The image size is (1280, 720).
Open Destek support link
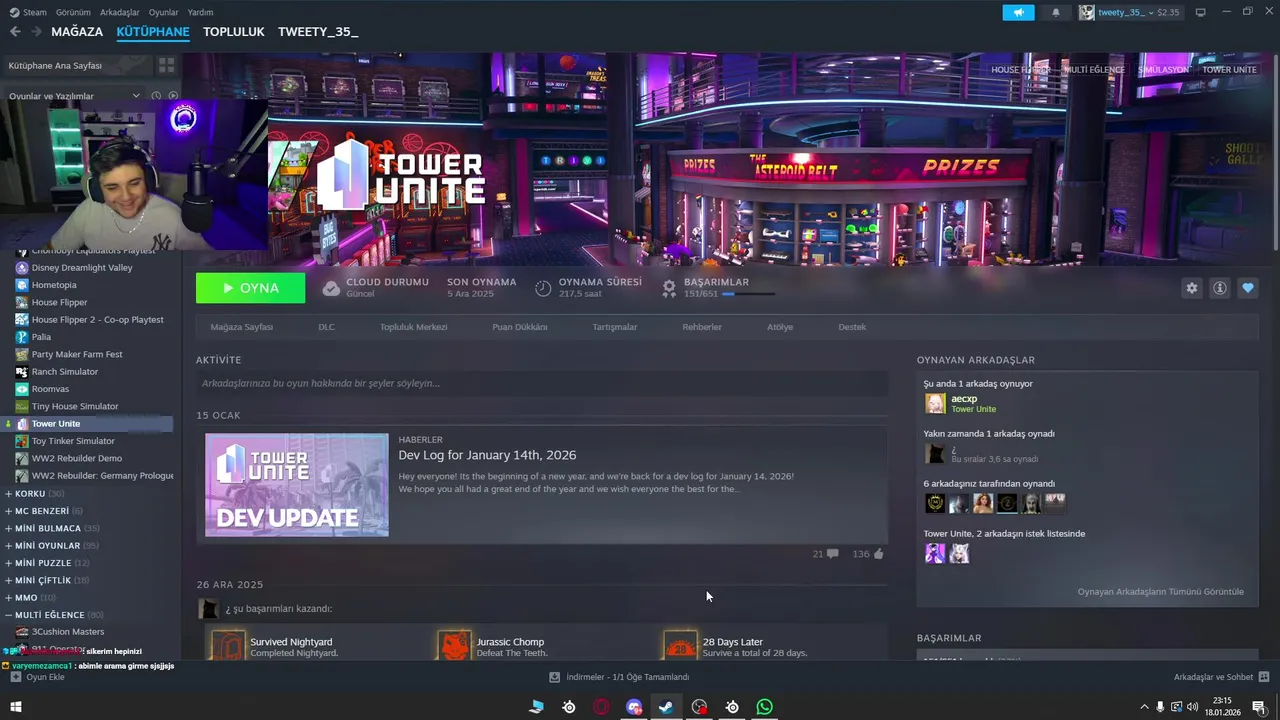tap(852, 327)
